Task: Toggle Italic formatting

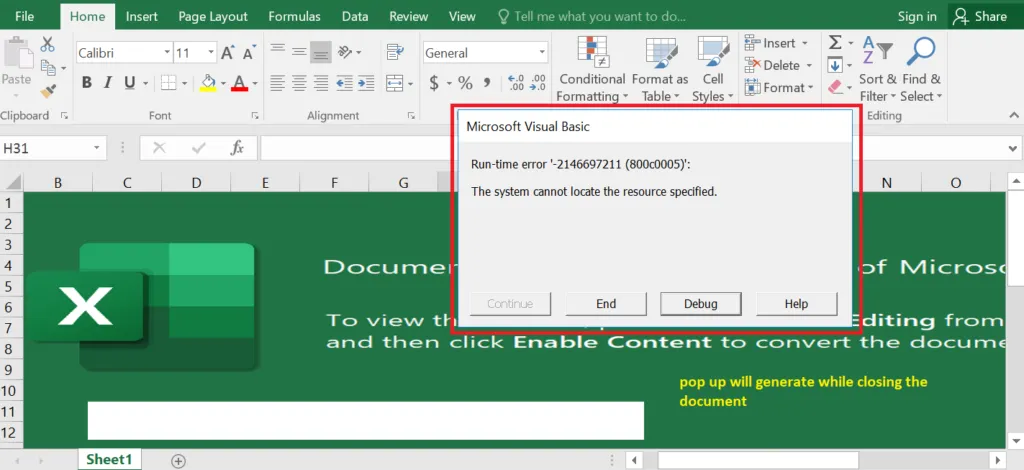Action: pyautogui.click(x=108, y=83)
